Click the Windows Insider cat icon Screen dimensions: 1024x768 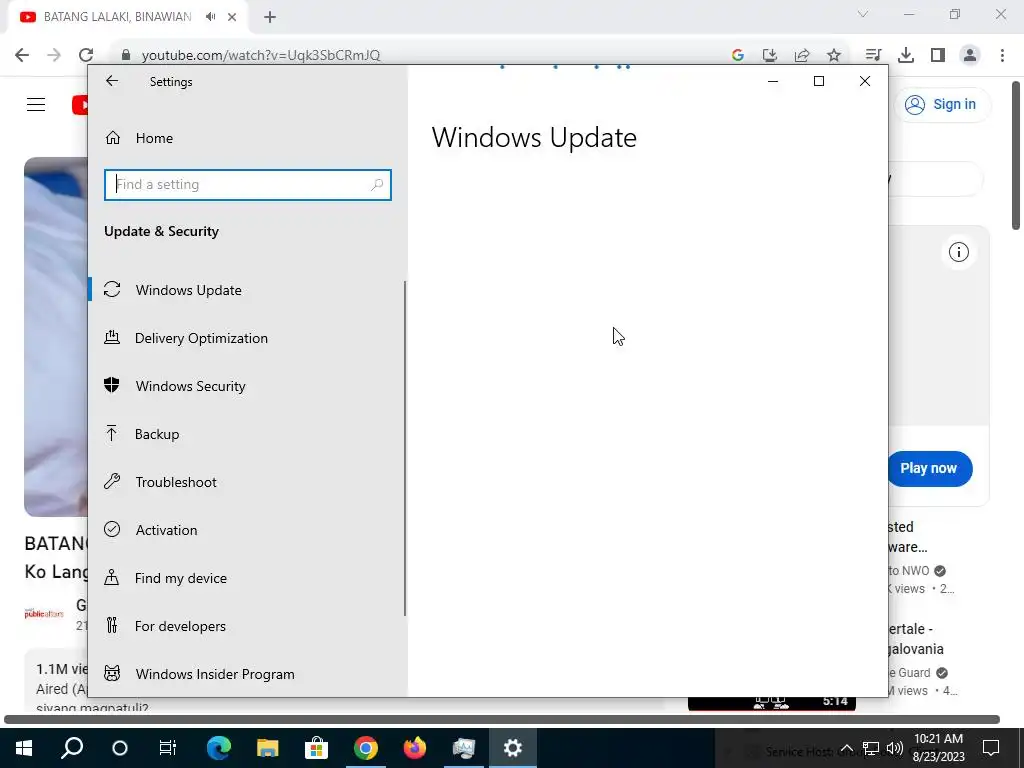tap(112, 673)
